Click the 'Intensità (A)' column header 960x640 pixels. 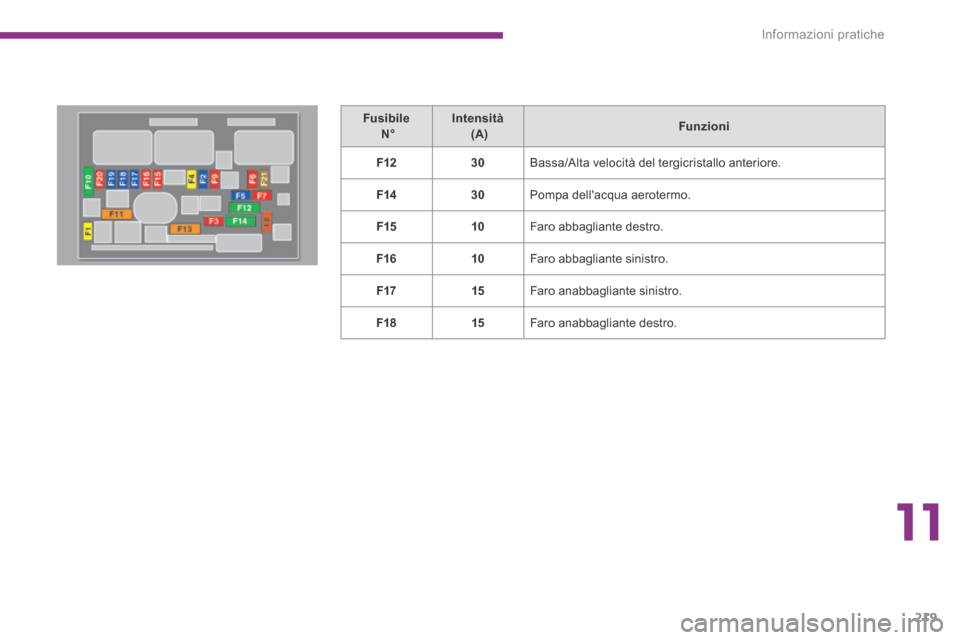(x=478, y=126)
